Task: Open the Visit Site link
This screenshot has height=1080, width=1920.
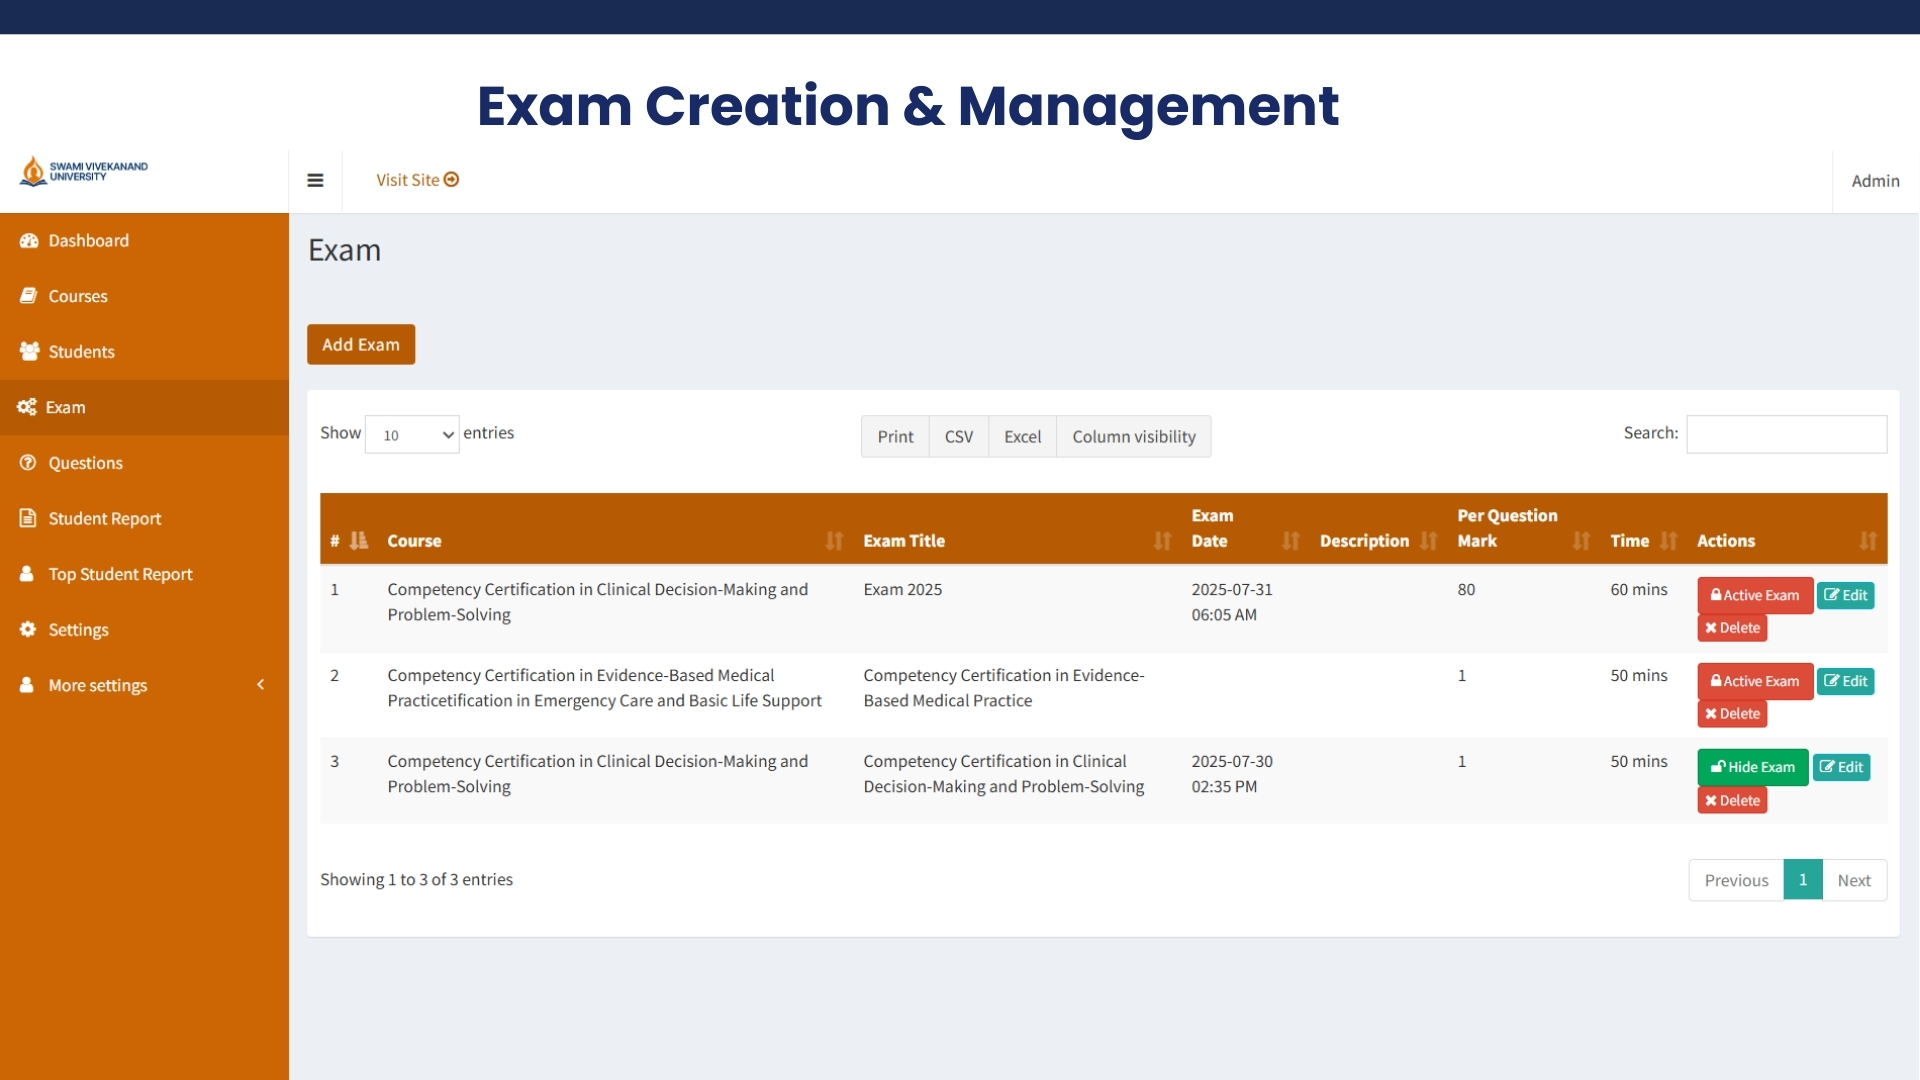Action: 416,180
